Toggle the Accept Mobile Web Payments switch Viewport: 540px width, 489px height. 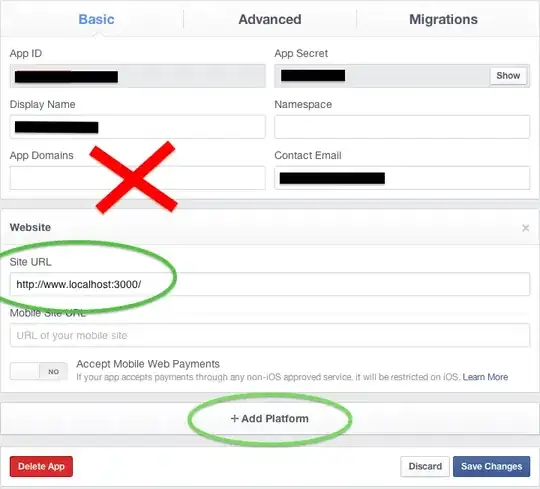click(39, 372)
